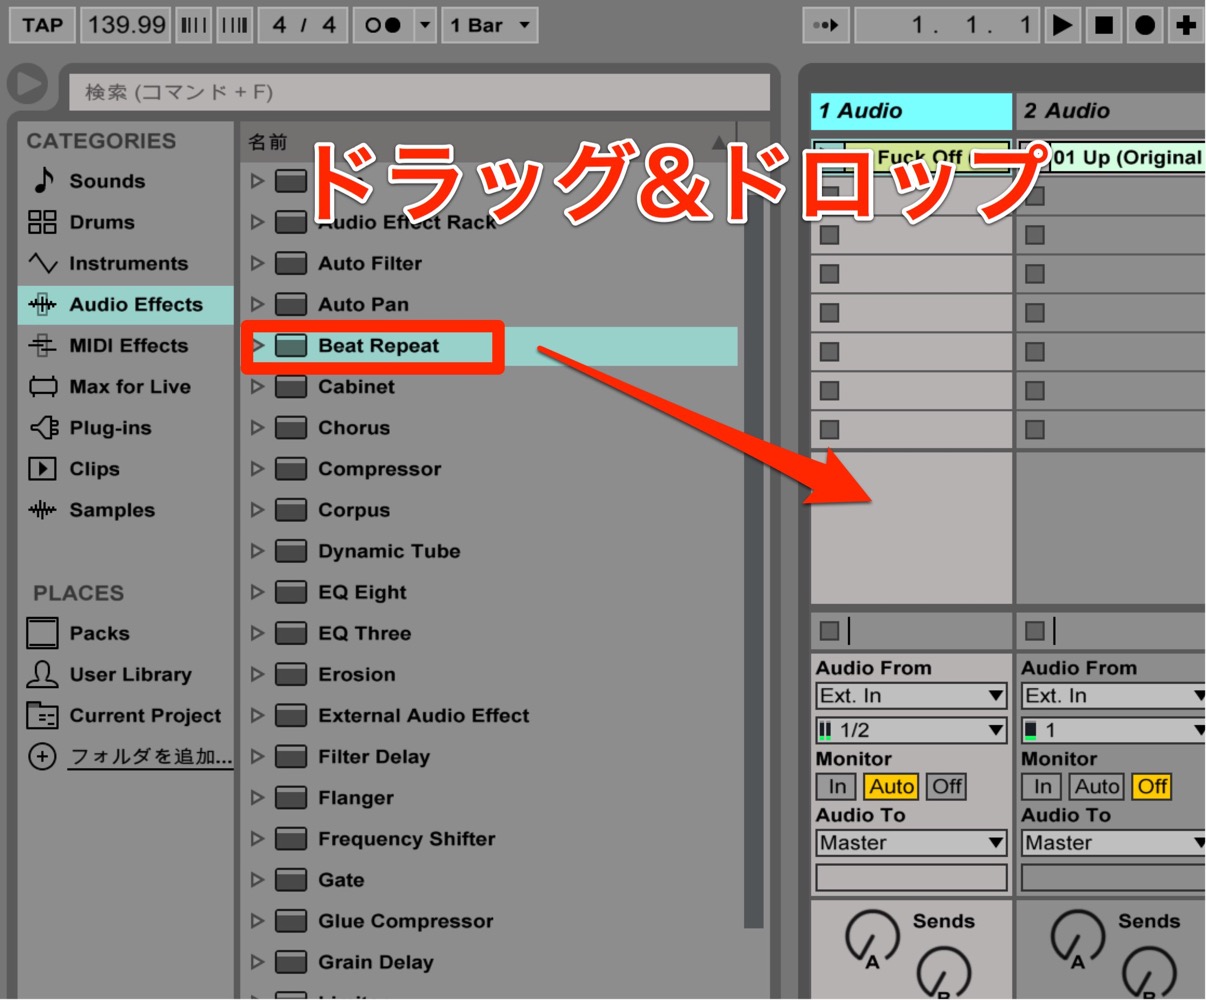Image resolution: width=1206 pixels, height=1000 pixels.
Task: Select the Glue Compressor device entry
Action: 490,920
